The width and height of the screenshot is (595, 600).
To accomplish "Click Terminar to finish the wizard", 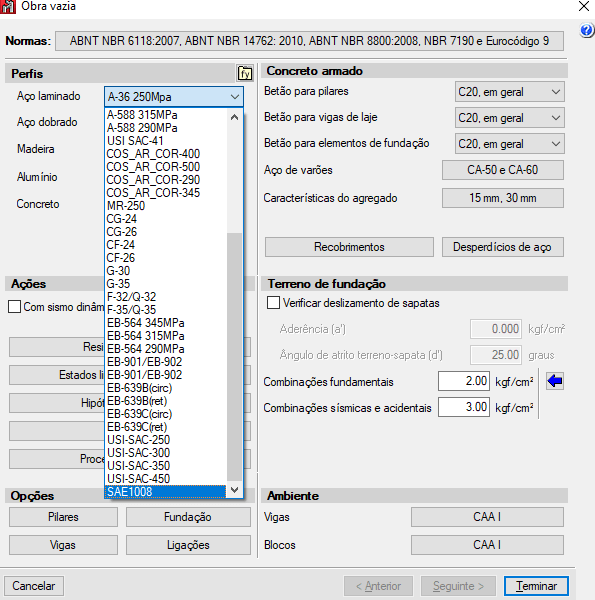I will (x=536, y=586).
